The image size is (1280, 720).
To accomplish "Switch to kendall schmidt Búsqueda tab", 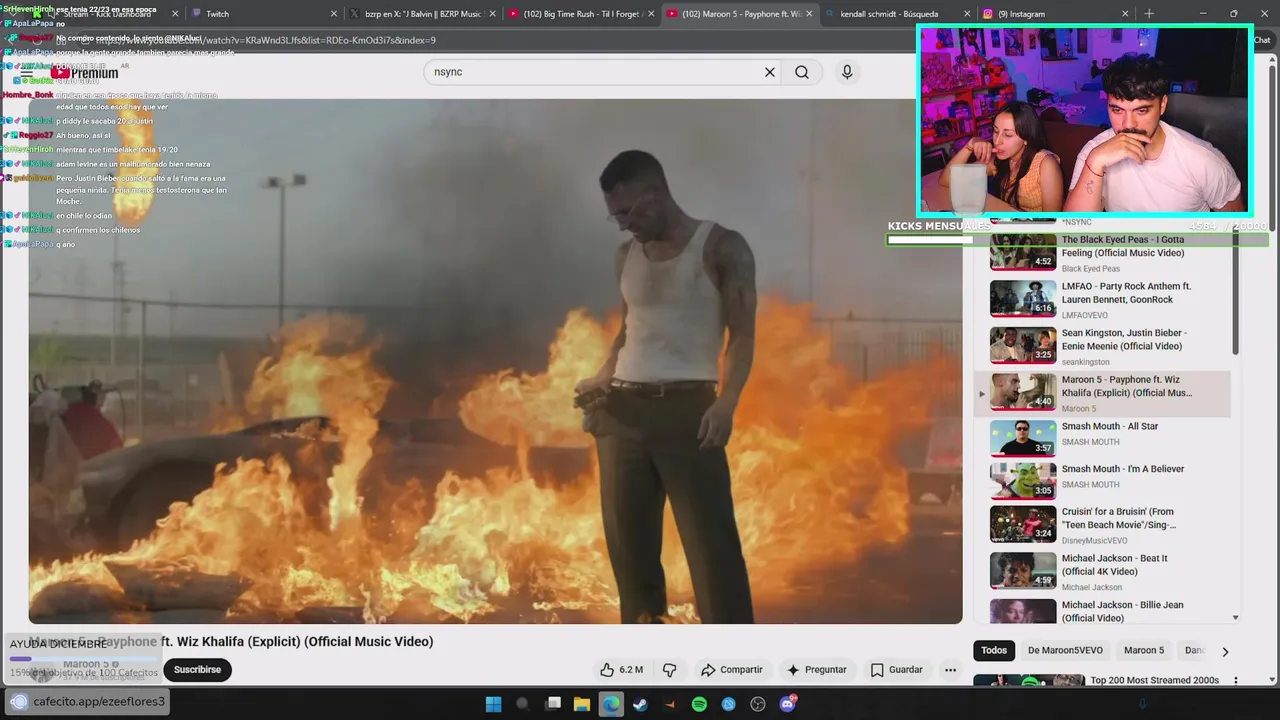I will pyautogui.click(x=895, y=14).
